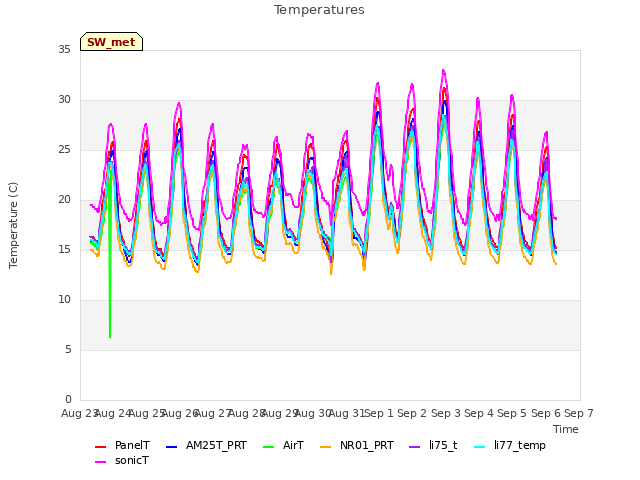Click the 15 y-axis tick label
The image size is (640, 480).
[x=64, y=250]
